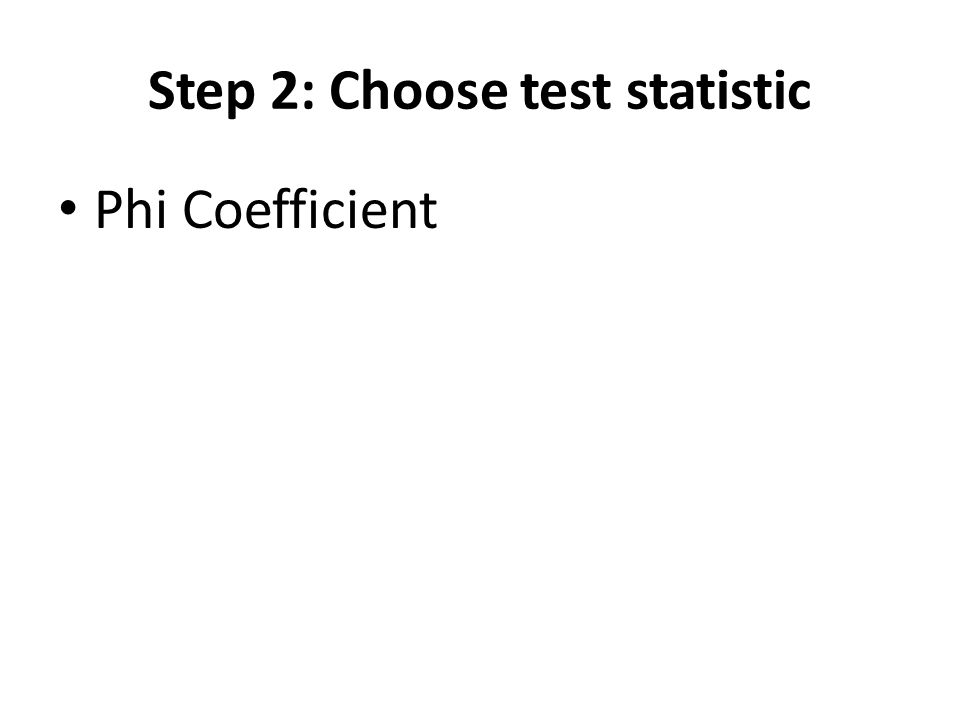Viewport: 960px width, 720px height.
Task: Click the bullet marker before 'Phi'
Action: pos(69,208)
